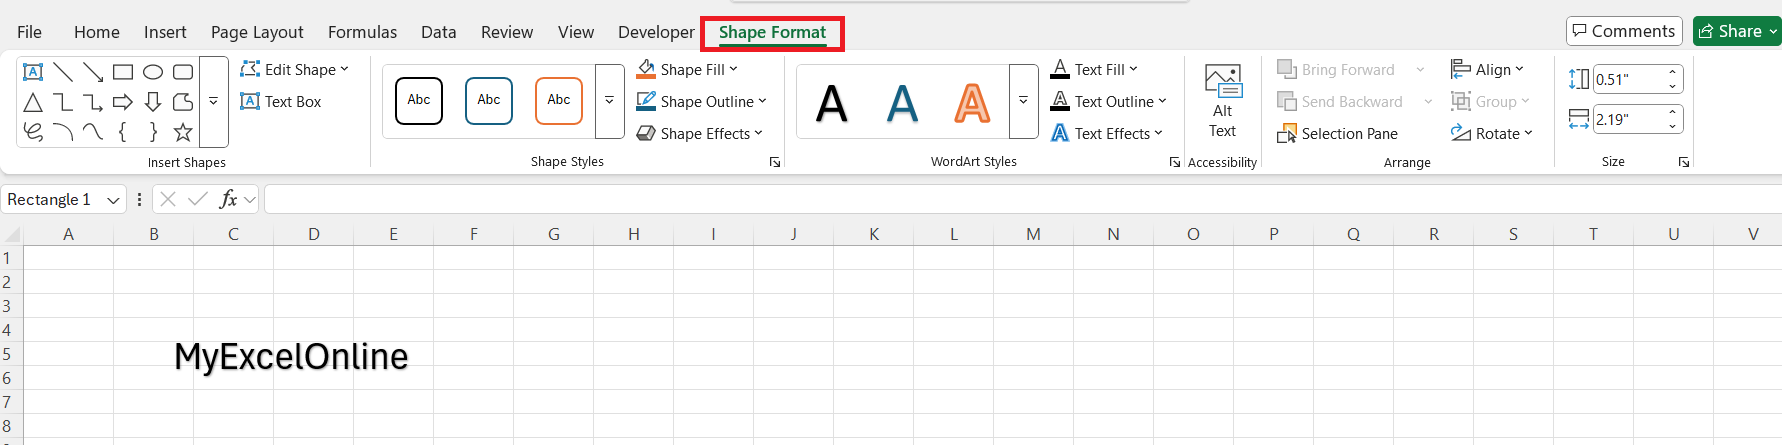Open the Rotate dropdown
This screenshot has width=1782, height=445.
click(1492, 133)
